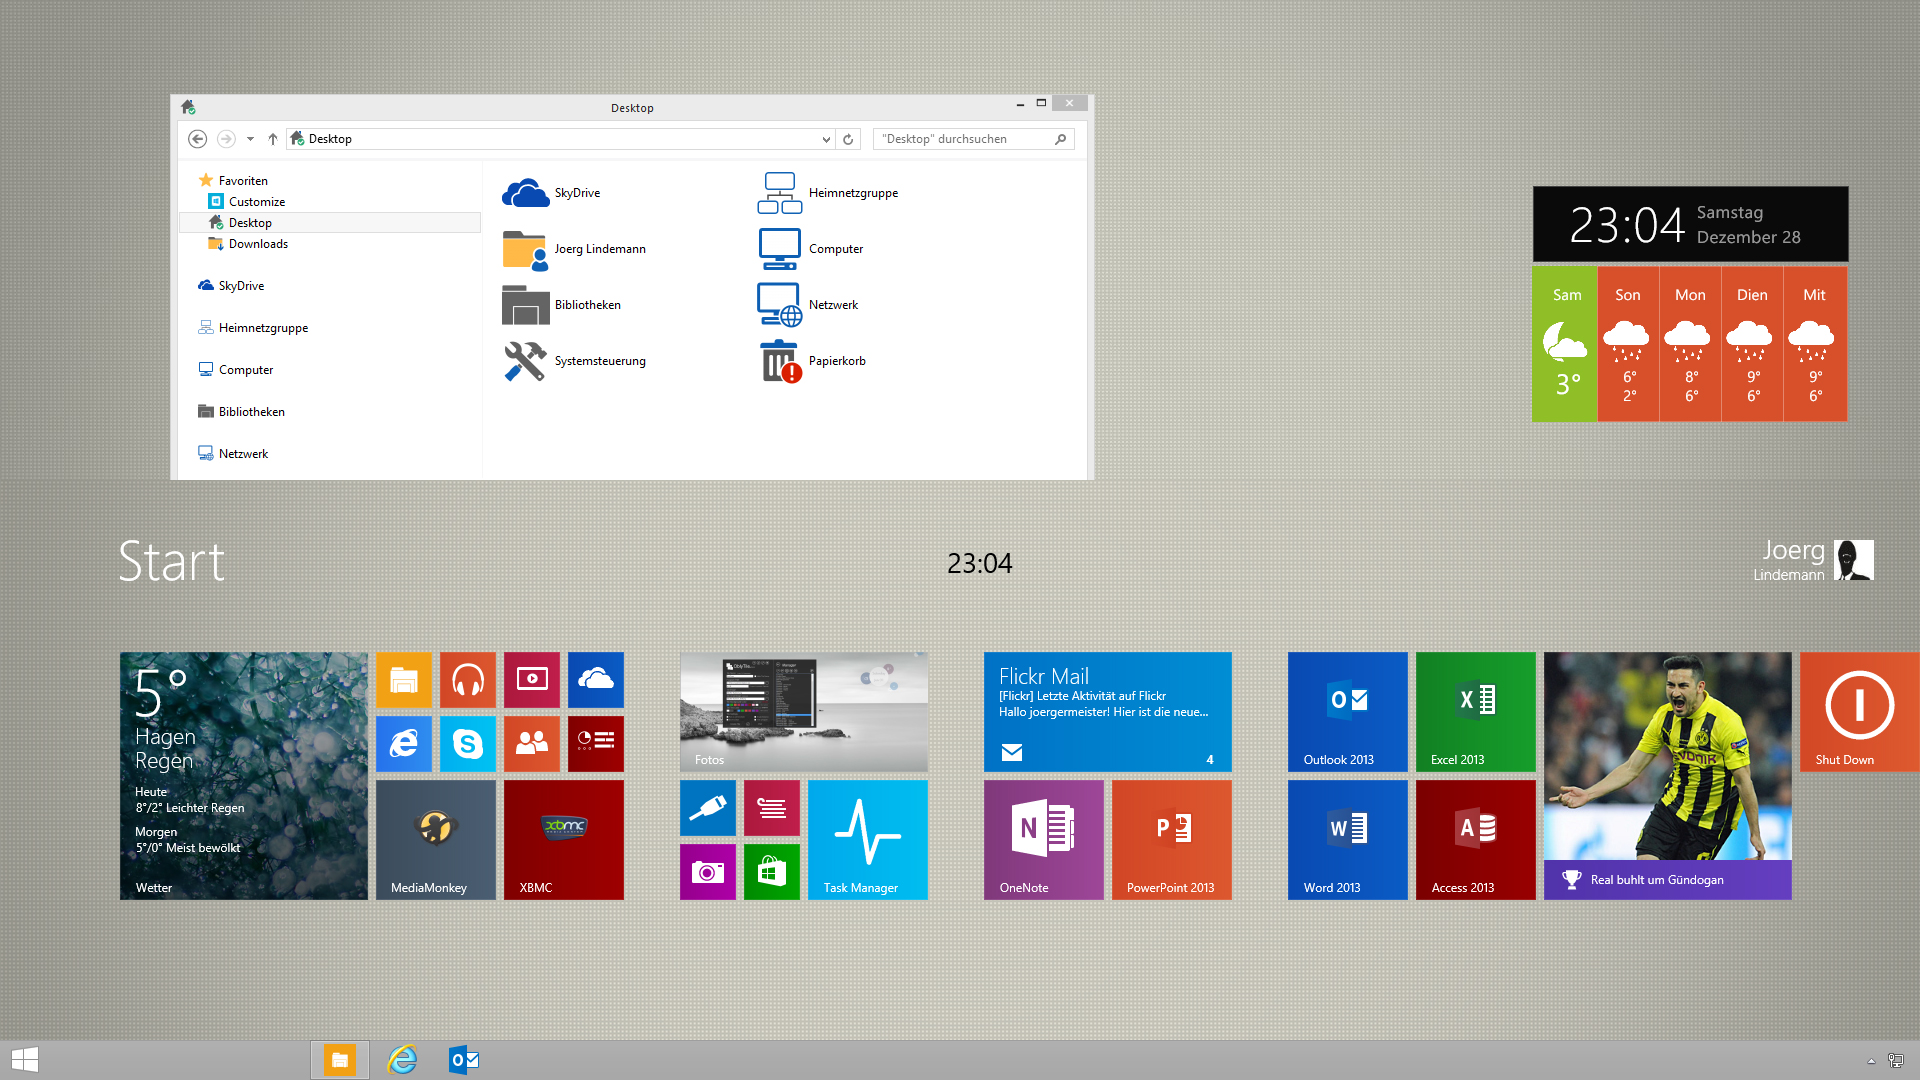Go back with the explorer back arrow

pyautogui.click(x=197, y=139)
